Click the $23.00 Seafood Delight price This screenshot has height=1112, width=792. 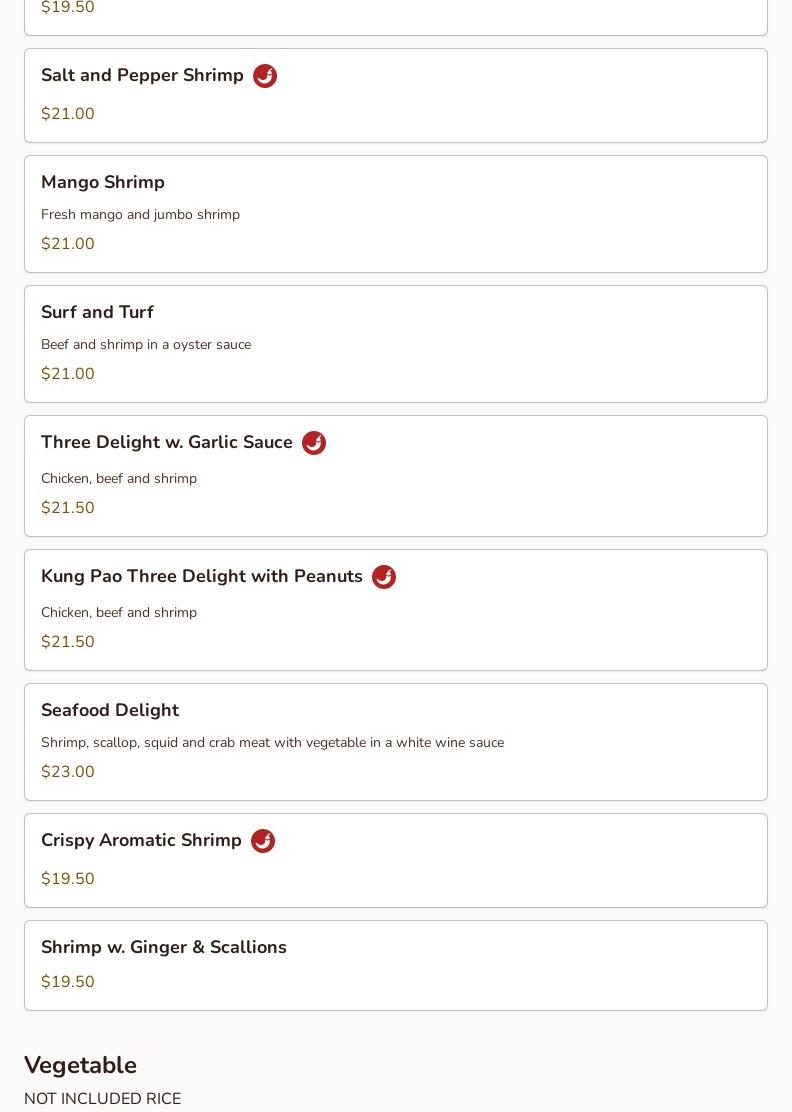pyautogui.click(x=68, y=772)
